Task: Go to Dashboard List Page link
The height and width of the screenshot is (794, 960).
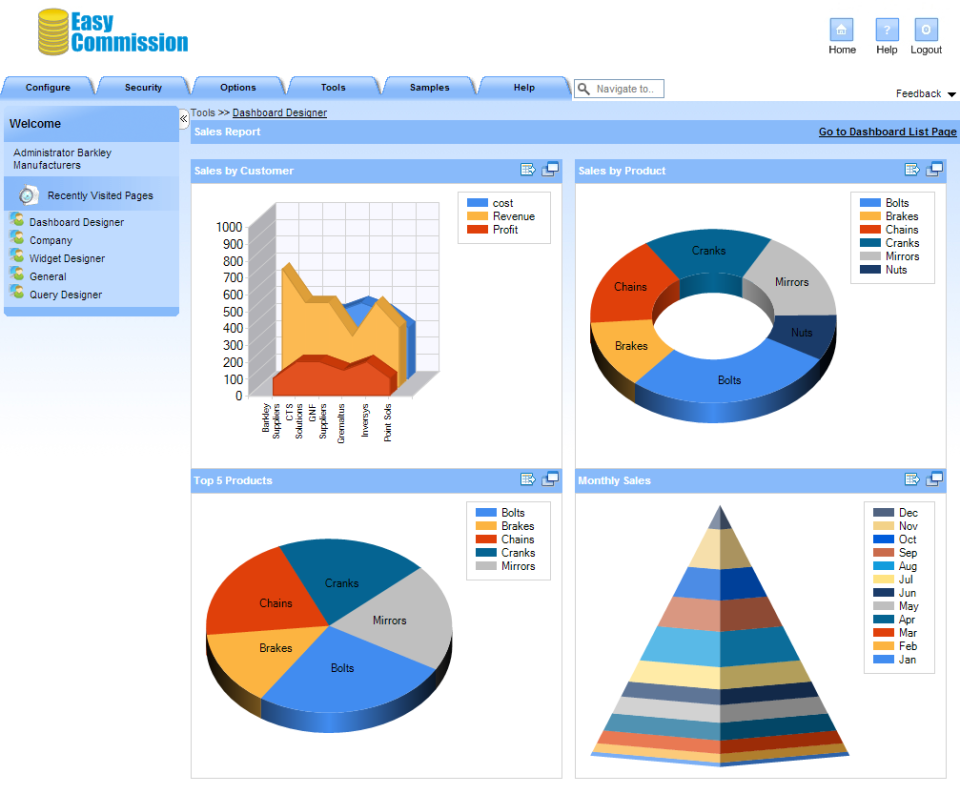Action: coord(887,131)
